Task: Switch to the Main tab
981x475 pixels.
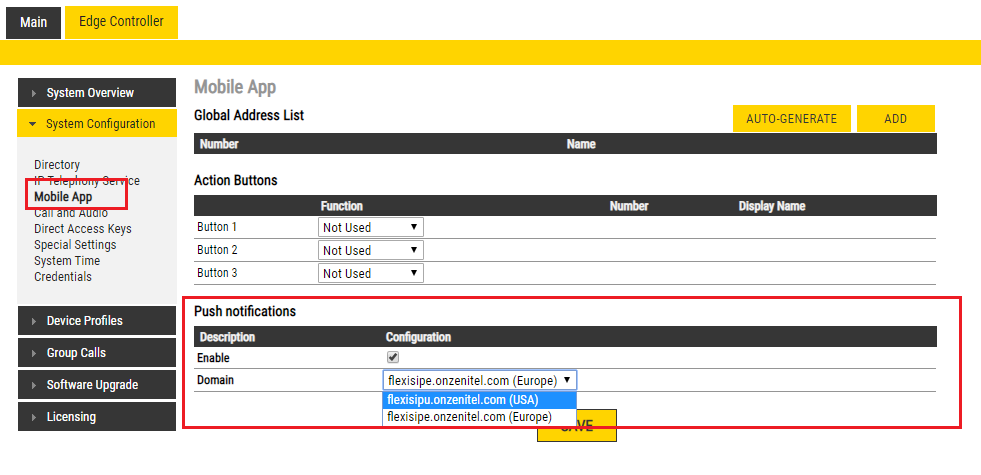Action: 33,22
